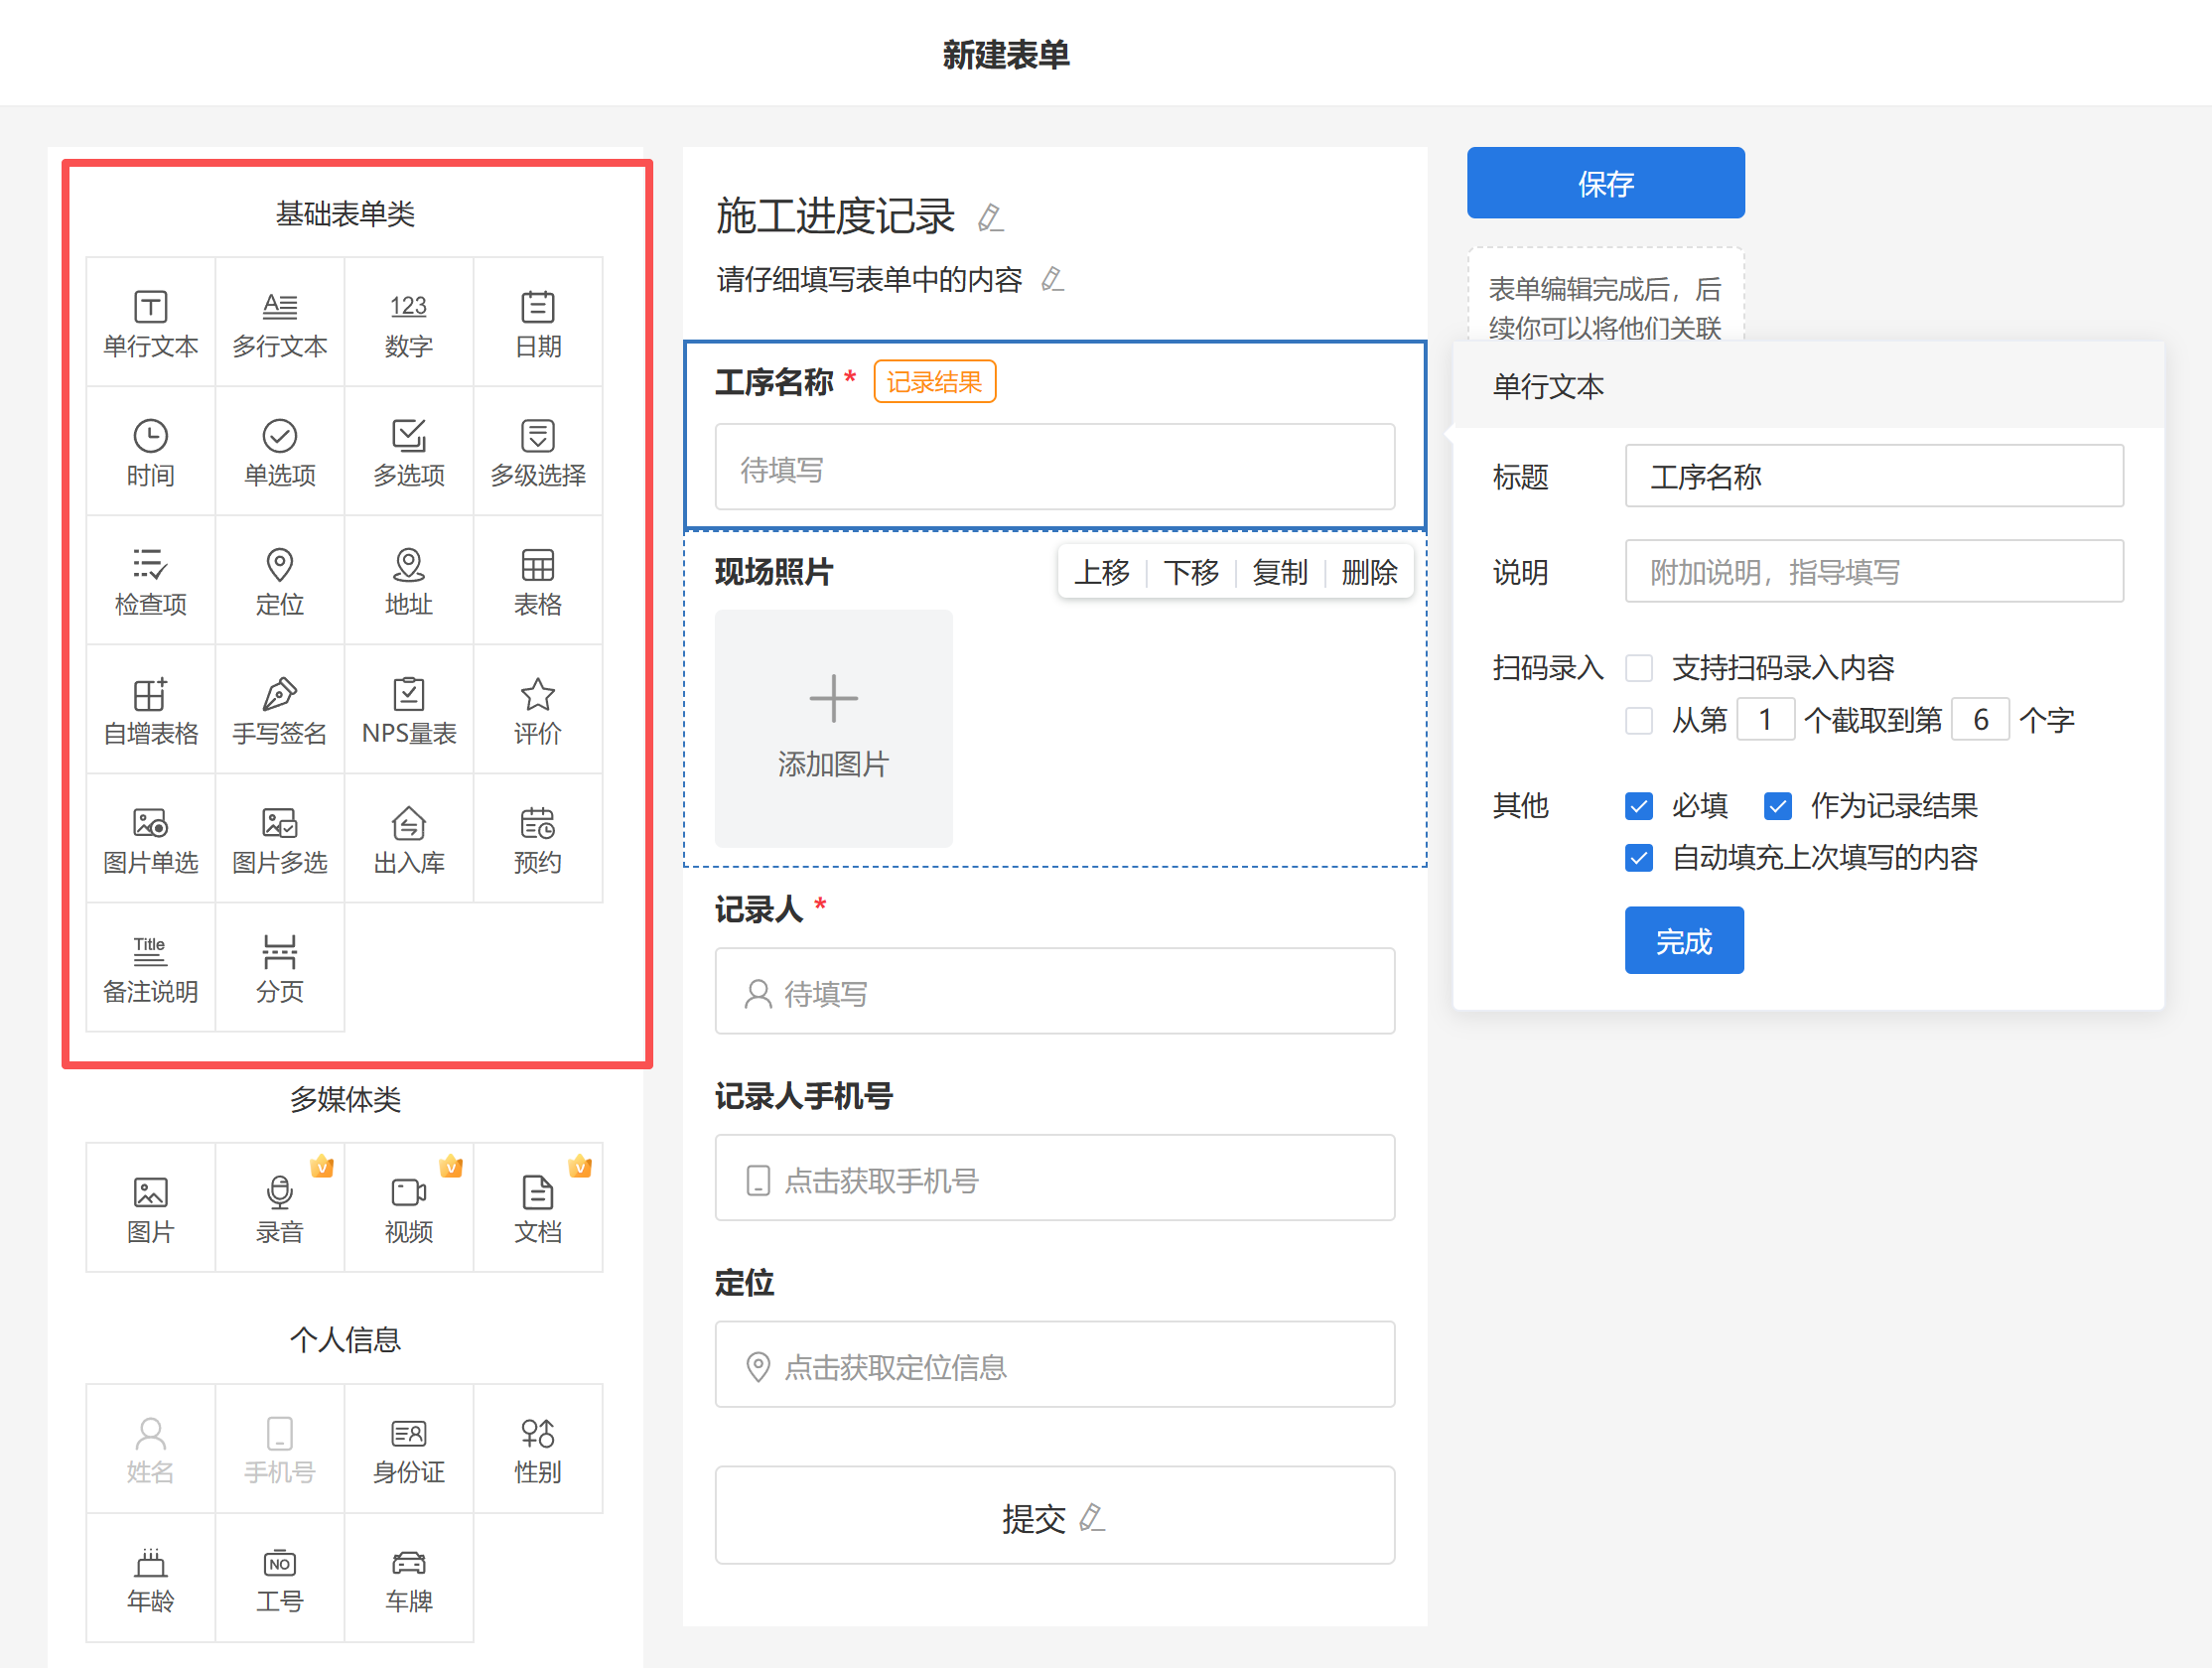Add the audio recording (录音) component
This screenshot has height=1668, width=2212.
[x=279, y=1208]
